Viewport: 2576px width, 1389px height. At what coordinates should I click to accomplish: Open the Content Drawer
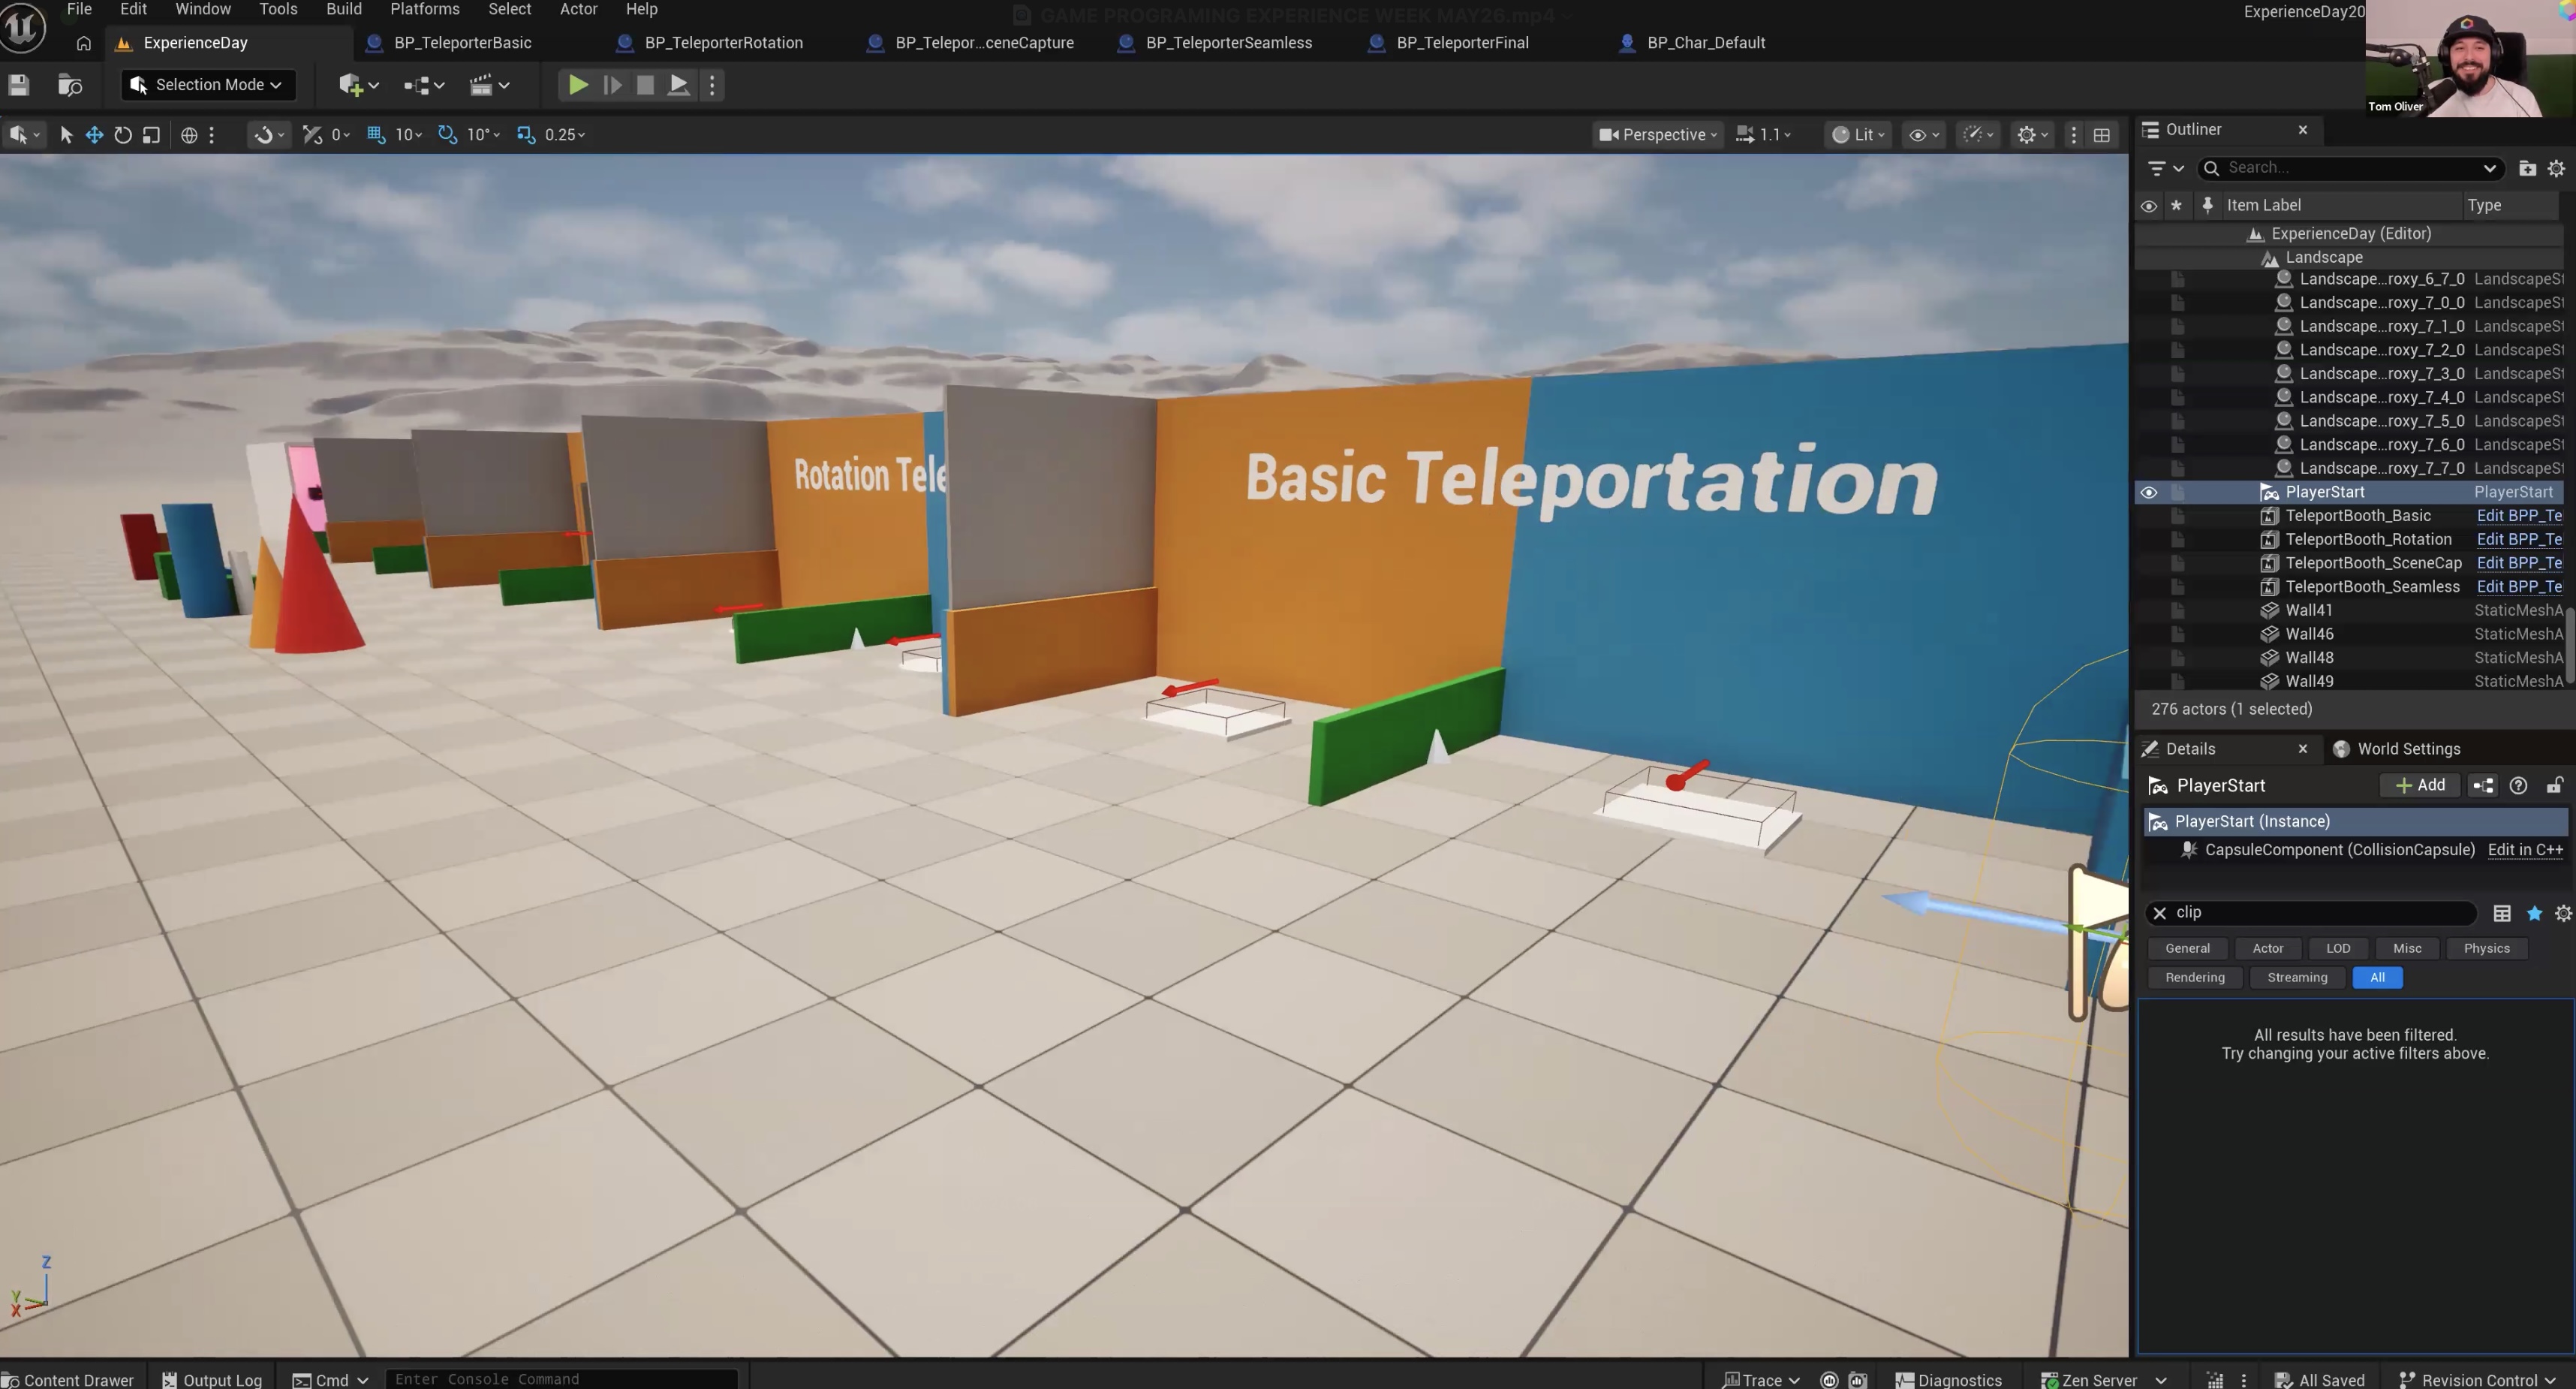coord(68,1379)
